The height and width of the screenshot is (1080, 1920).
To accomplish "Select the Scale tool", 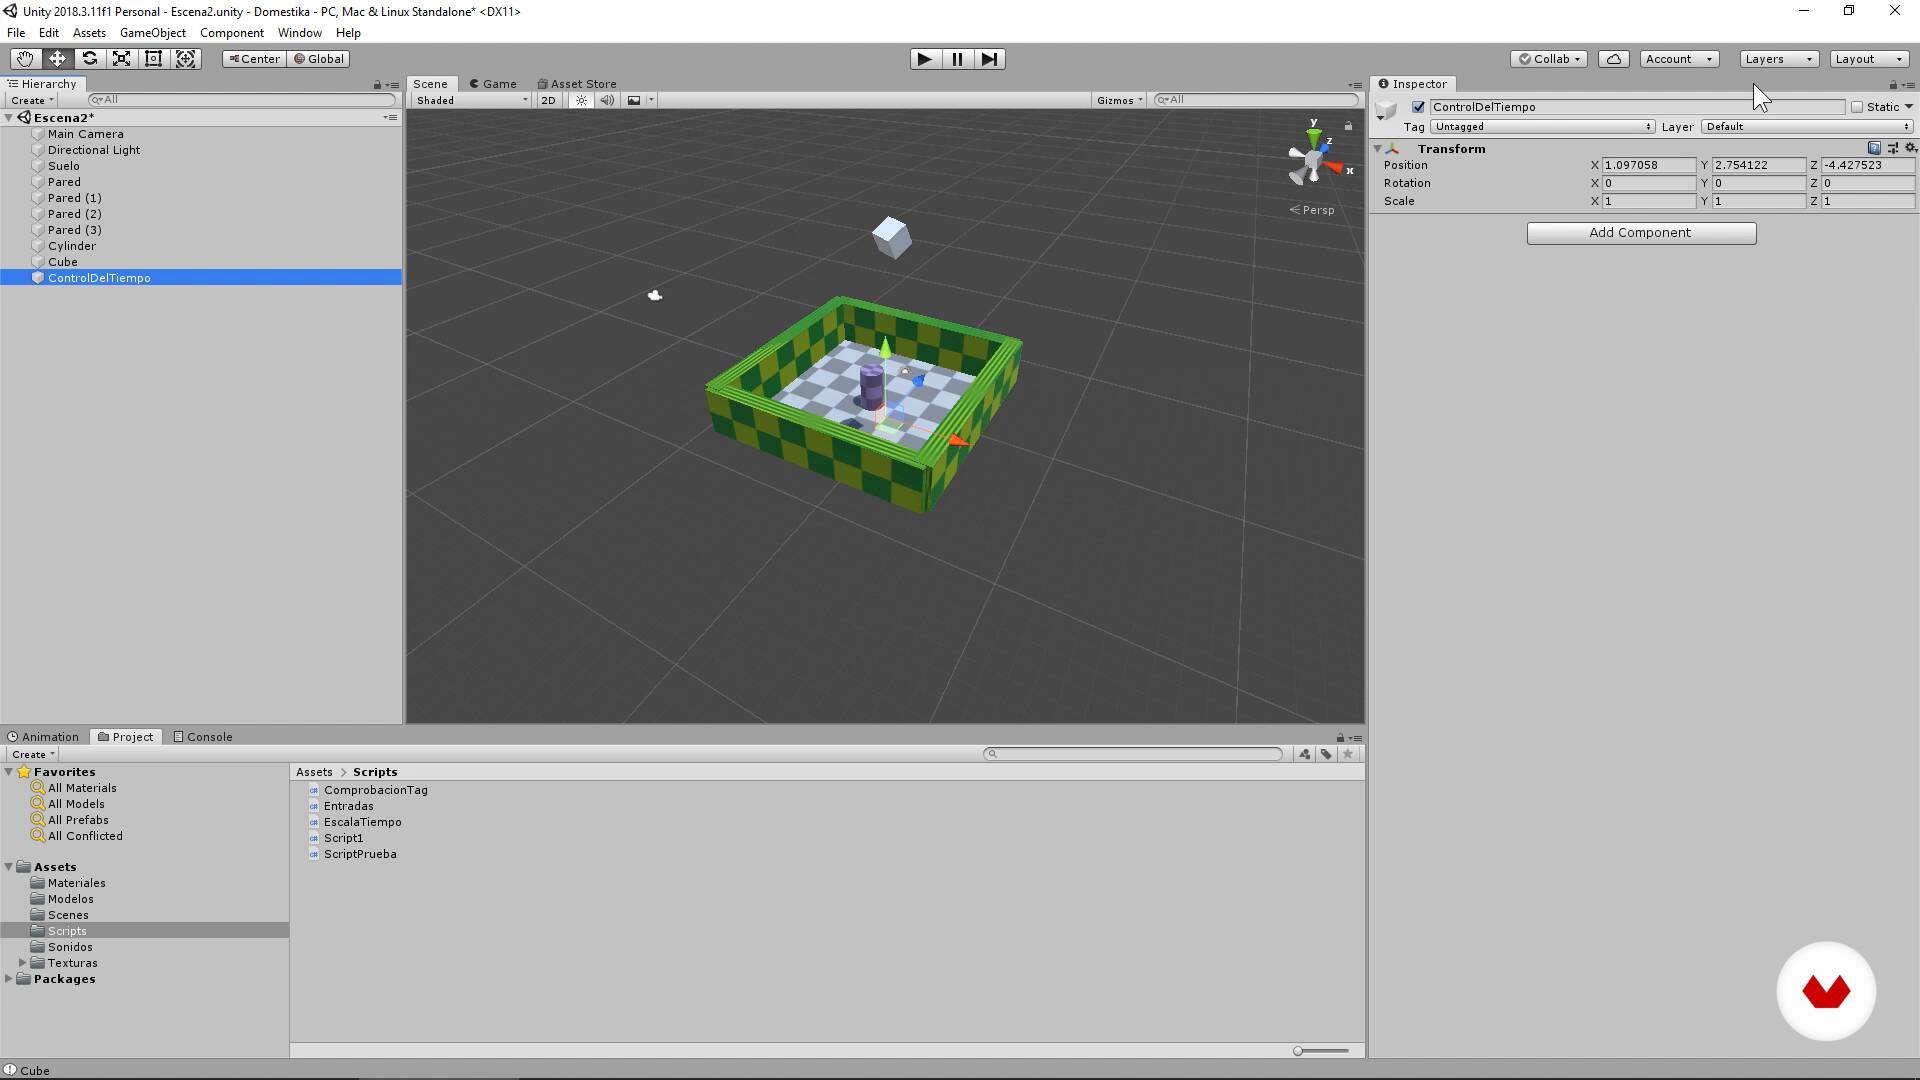I will tap(121, 59).
